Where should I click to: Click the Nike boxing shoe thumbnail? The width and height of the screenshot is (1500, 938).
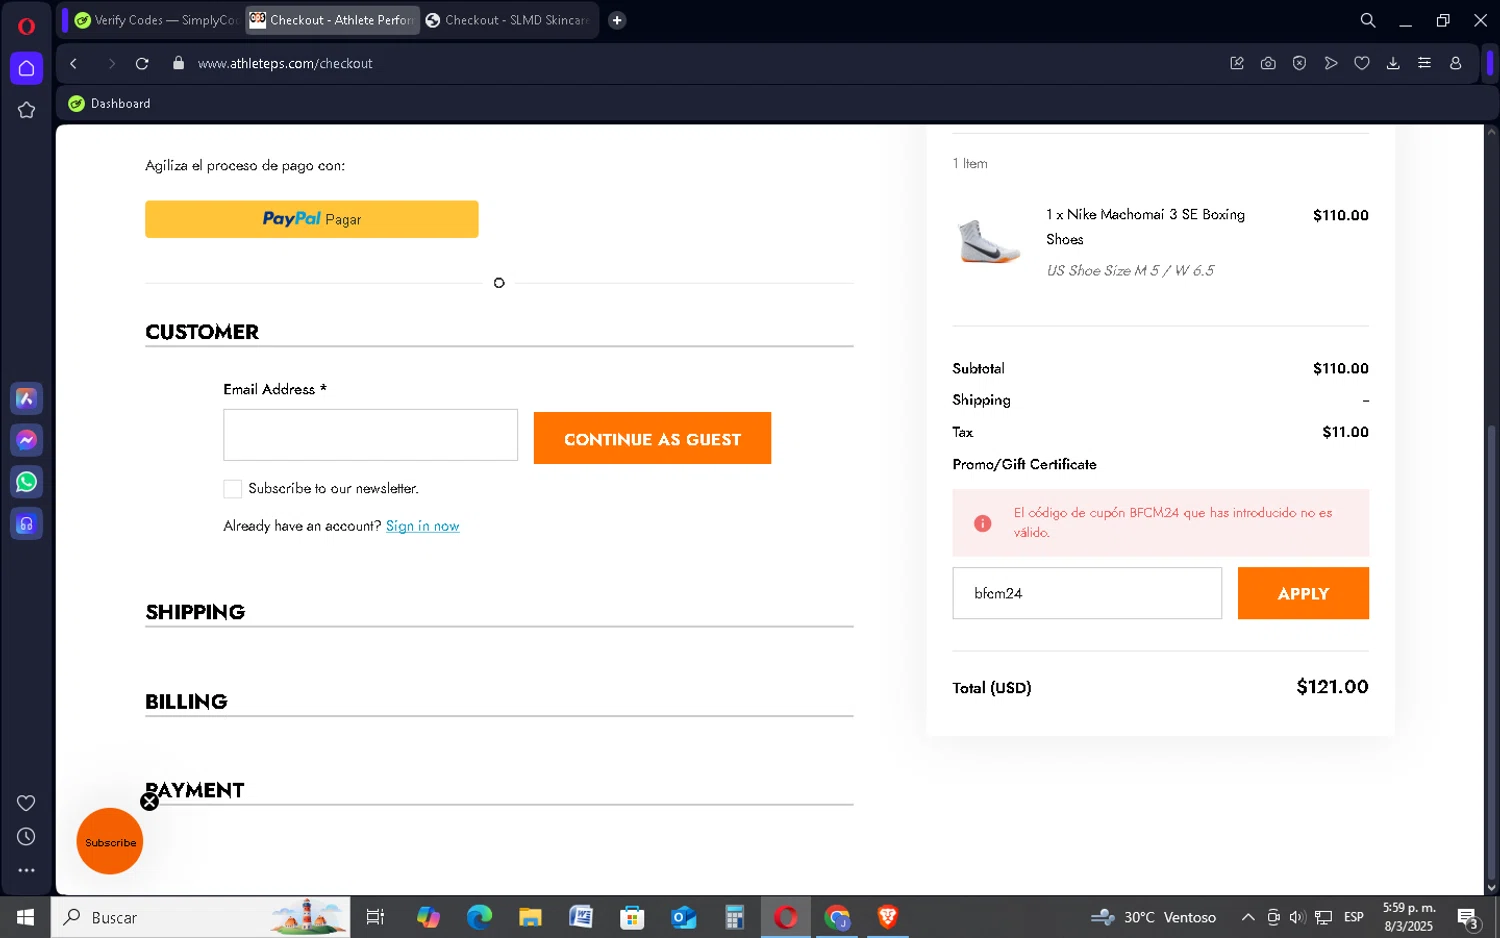(988, 241)
